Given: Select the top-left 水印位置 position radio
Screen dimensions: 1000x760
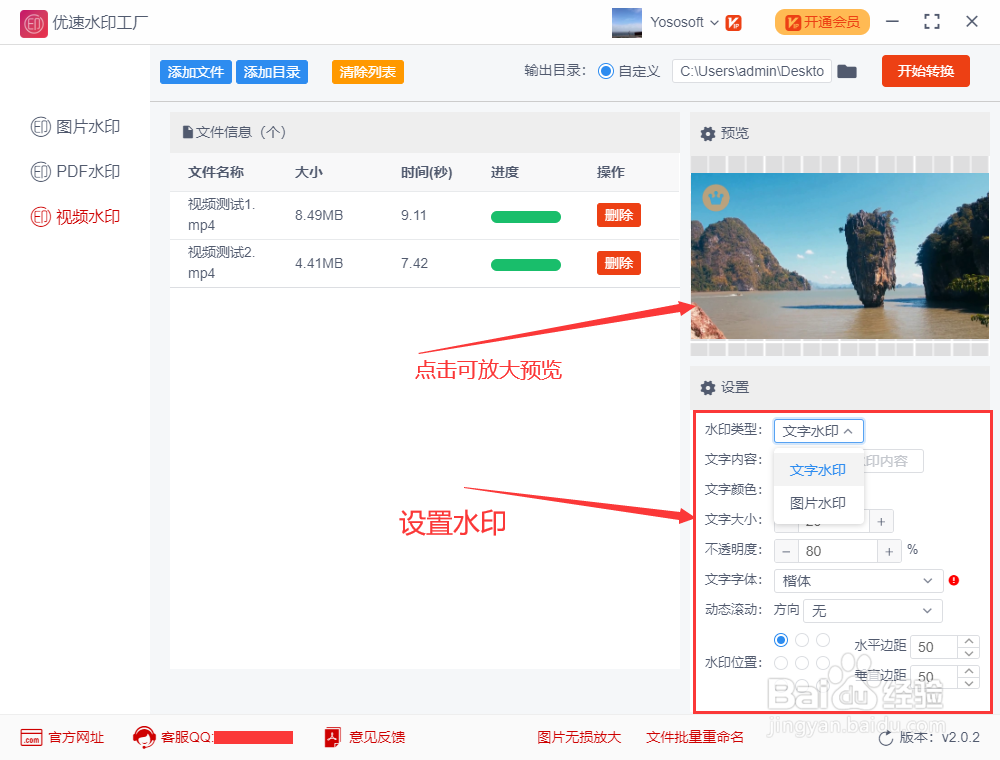Looking at the screenshot, I should click(x=781, y=640).
